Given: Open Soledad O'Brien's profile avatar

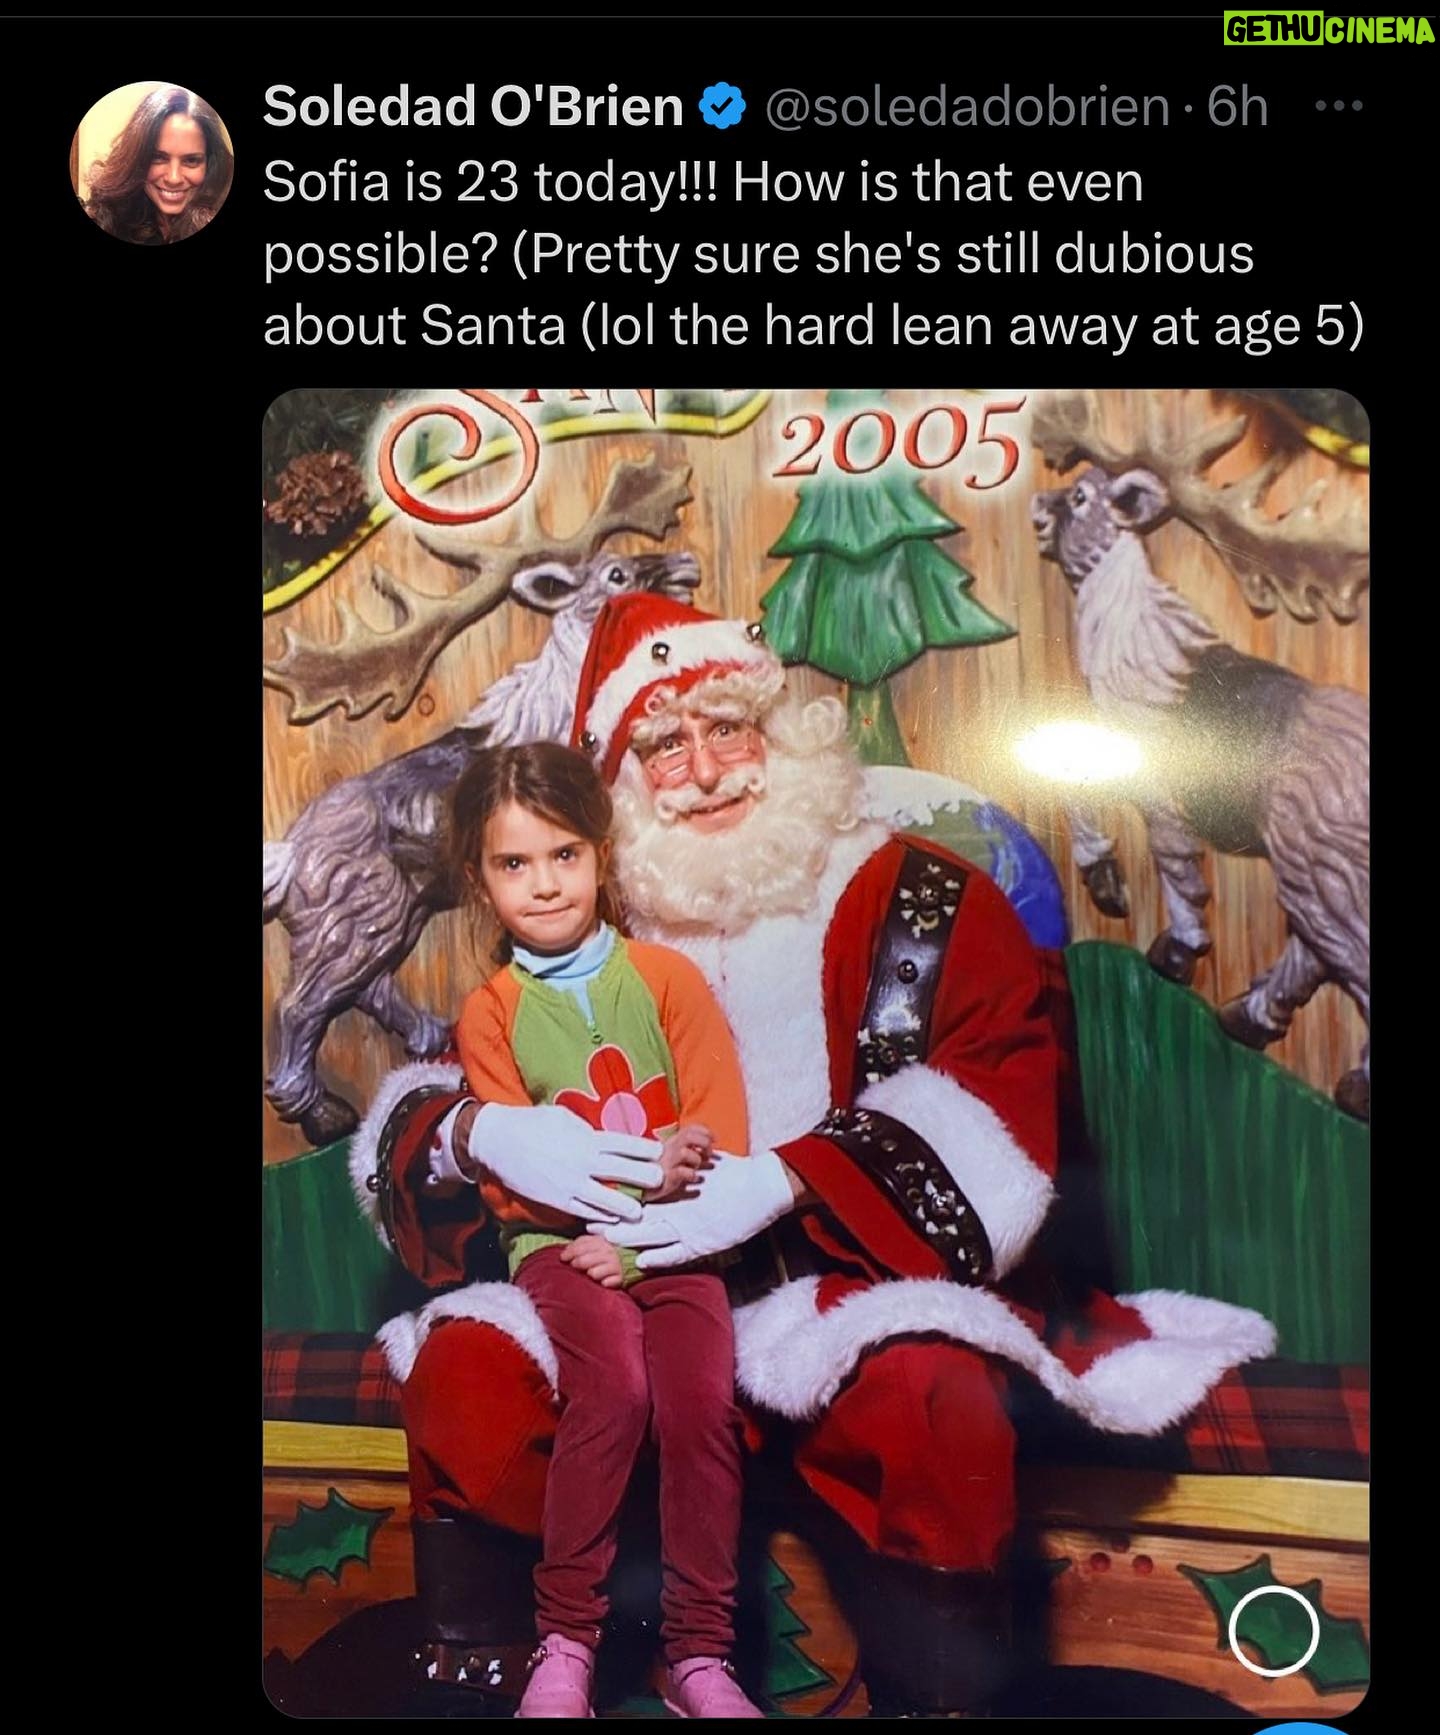Looking at the screenshot, I should point(151,163).
